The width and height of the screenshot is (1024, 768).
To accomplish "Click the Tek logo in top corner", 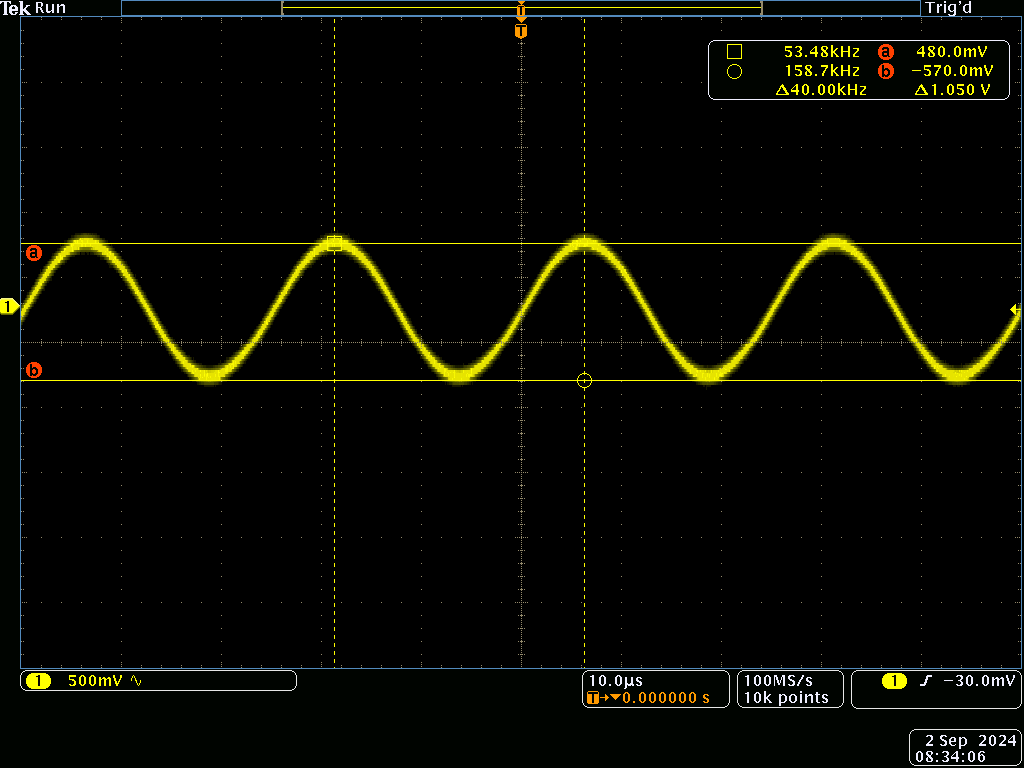I will point(15,8).
